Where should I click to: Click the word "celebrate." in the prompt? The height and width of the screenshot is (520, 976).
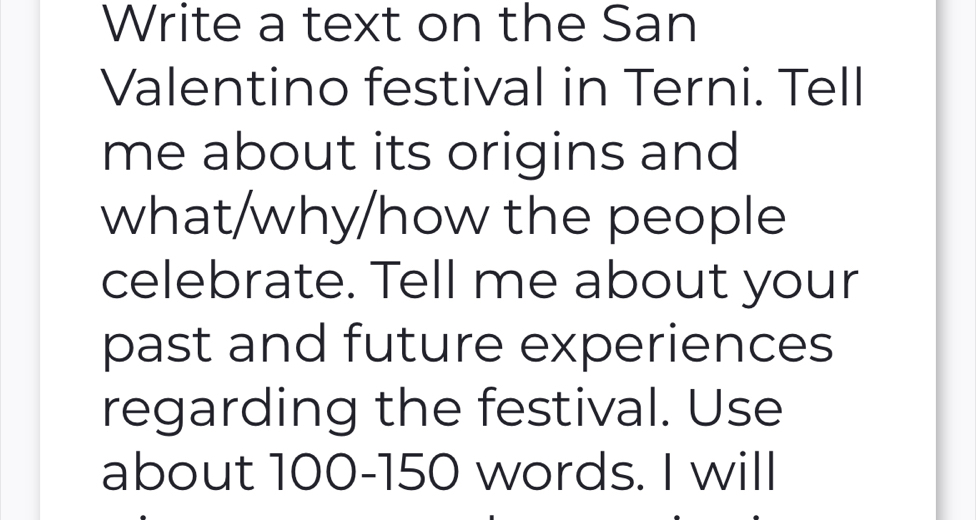[x=228, y=281]
